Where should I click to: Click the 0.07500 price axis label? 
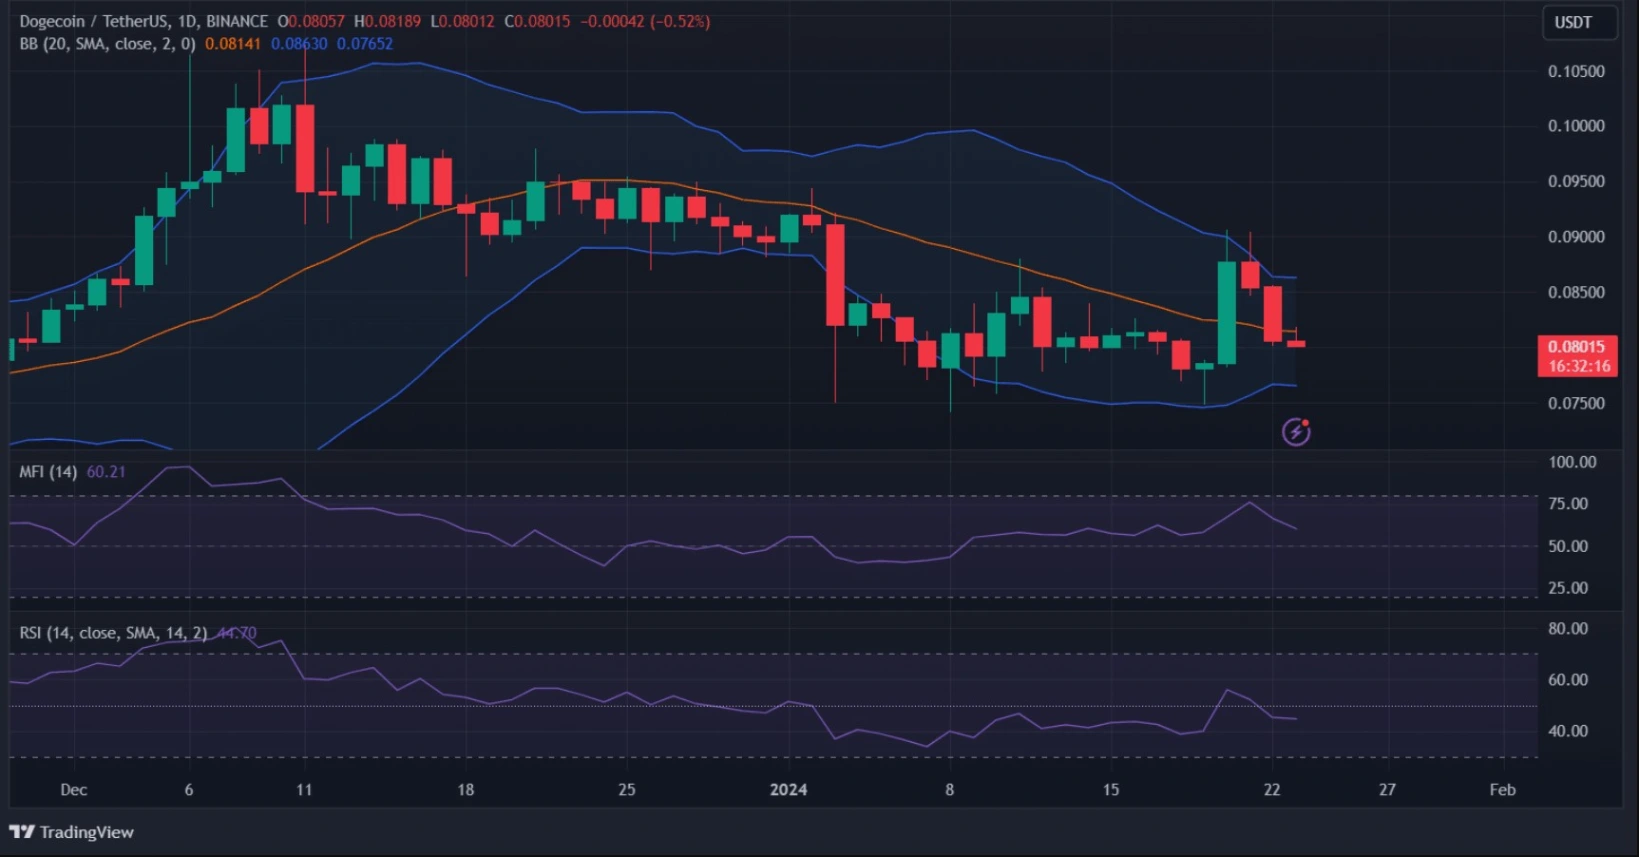(x=1576, y=403)
